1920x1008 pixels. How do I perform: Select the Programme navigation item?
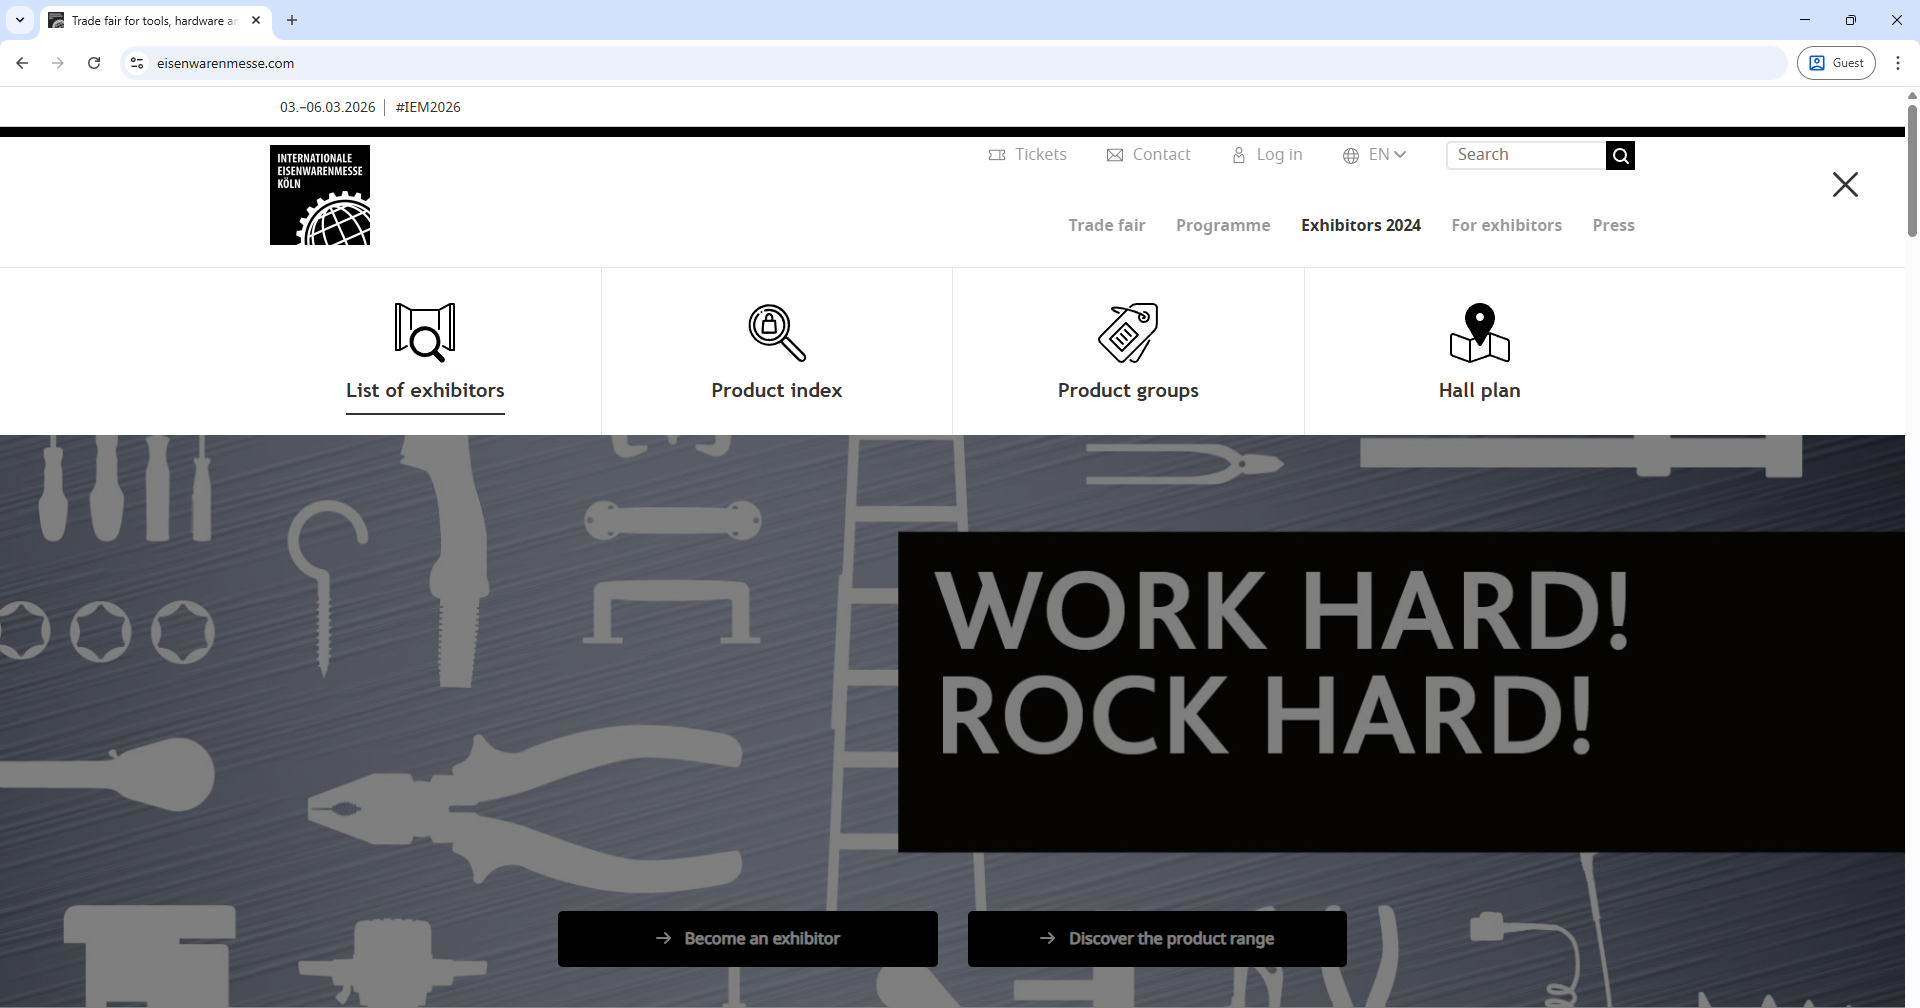[1223, 226]
